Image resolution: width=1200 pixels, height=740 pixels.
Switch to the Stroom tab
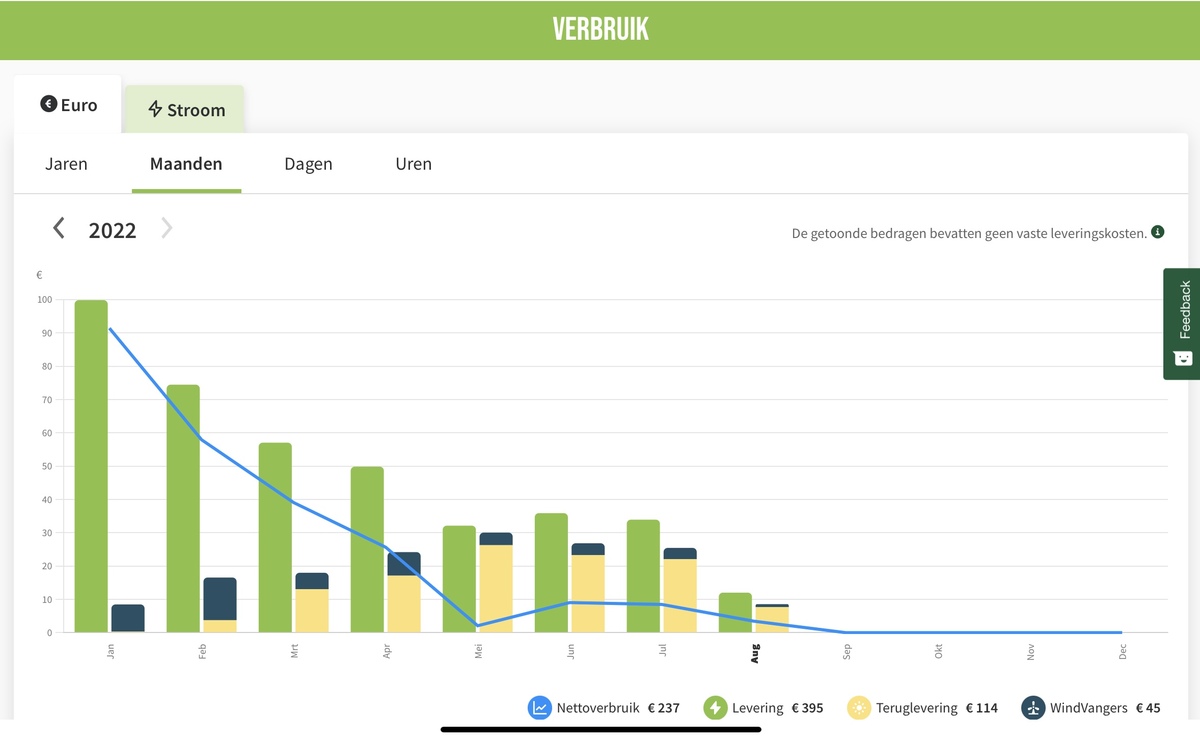186,110
